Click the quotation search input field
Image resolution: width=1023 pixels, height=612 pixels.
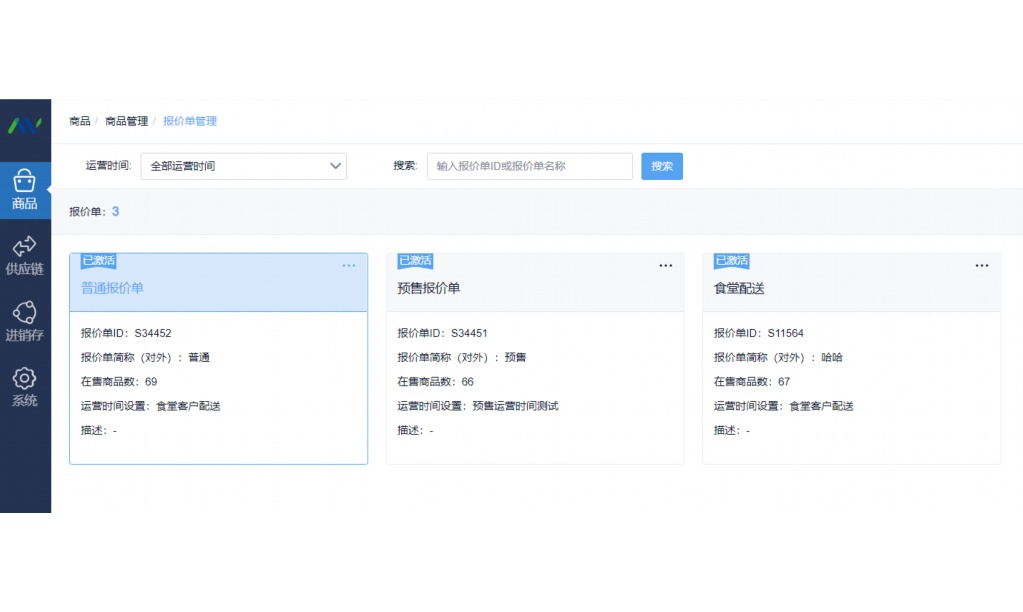point(529,166)
